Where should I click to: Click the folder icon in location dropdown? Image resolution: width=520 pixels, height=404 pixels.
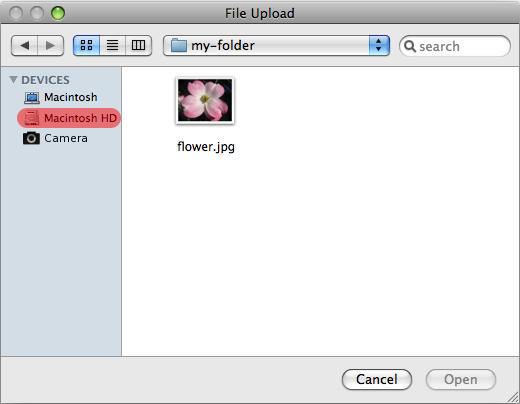[x=179, y=45]
